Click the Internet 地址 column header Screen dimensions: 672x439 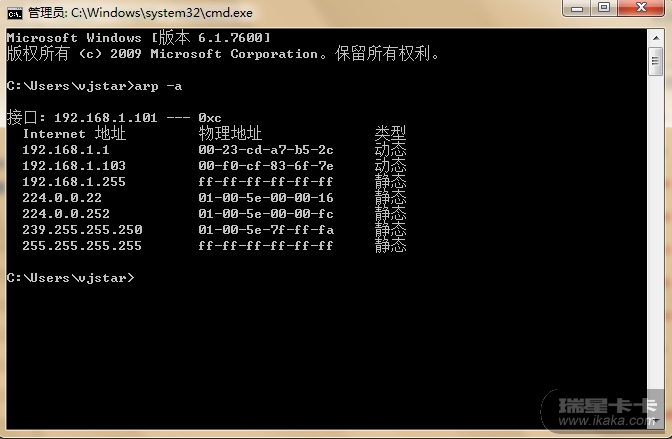coord(74,134)
